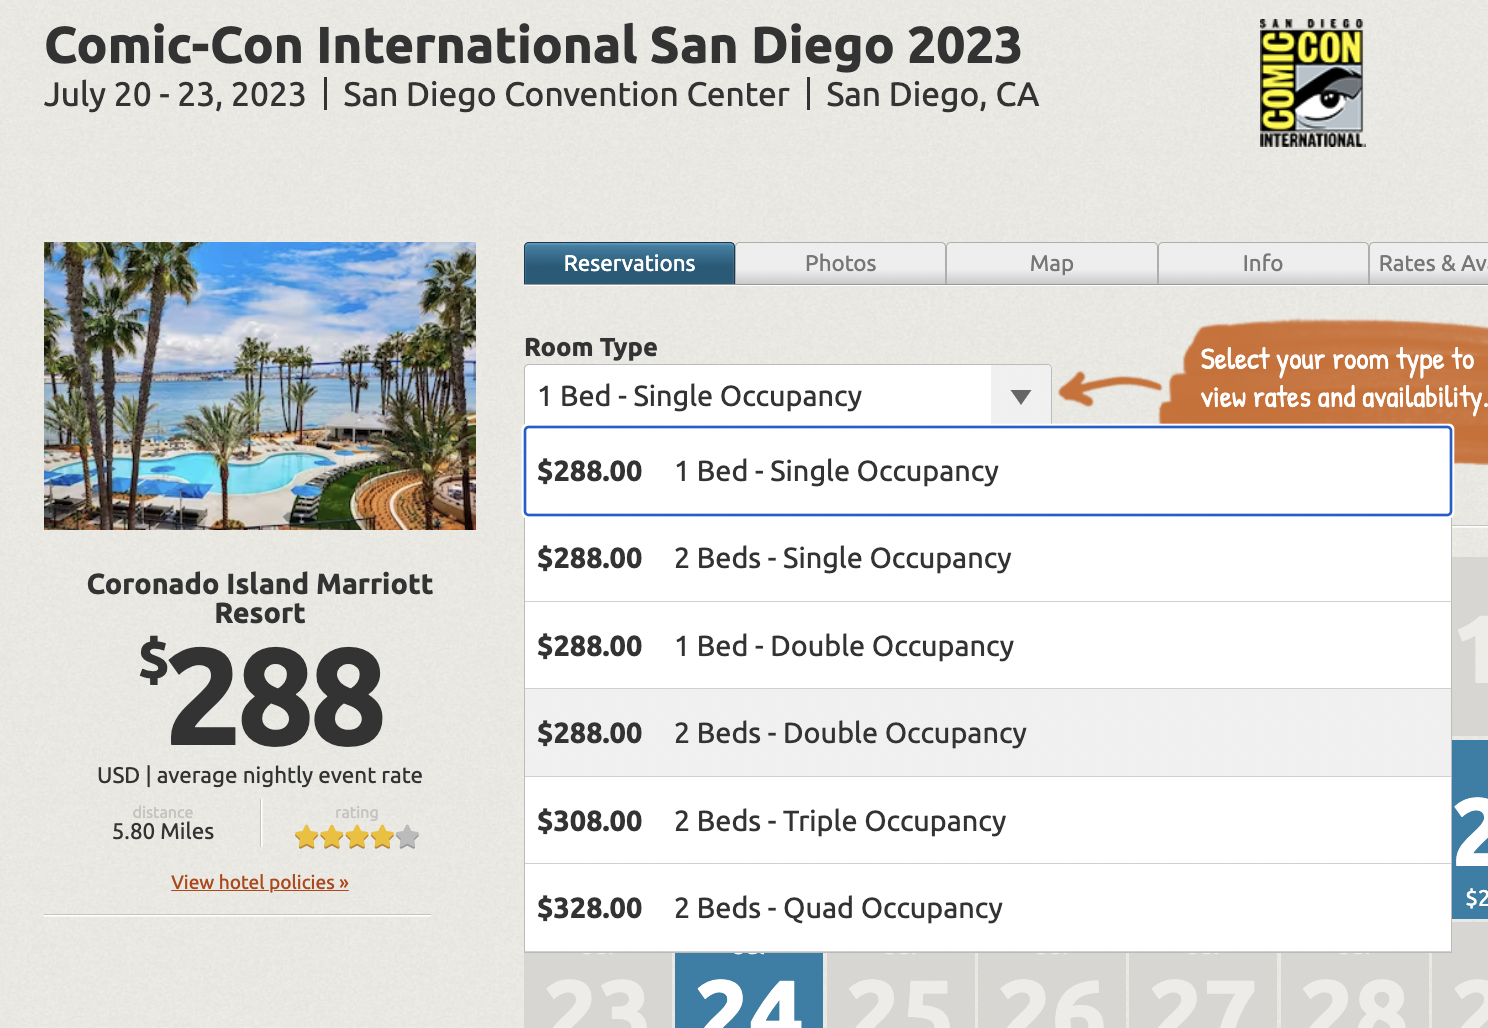Switch to the Reservations tab
Viewport: 1488px width, 1028px height.
630,263
